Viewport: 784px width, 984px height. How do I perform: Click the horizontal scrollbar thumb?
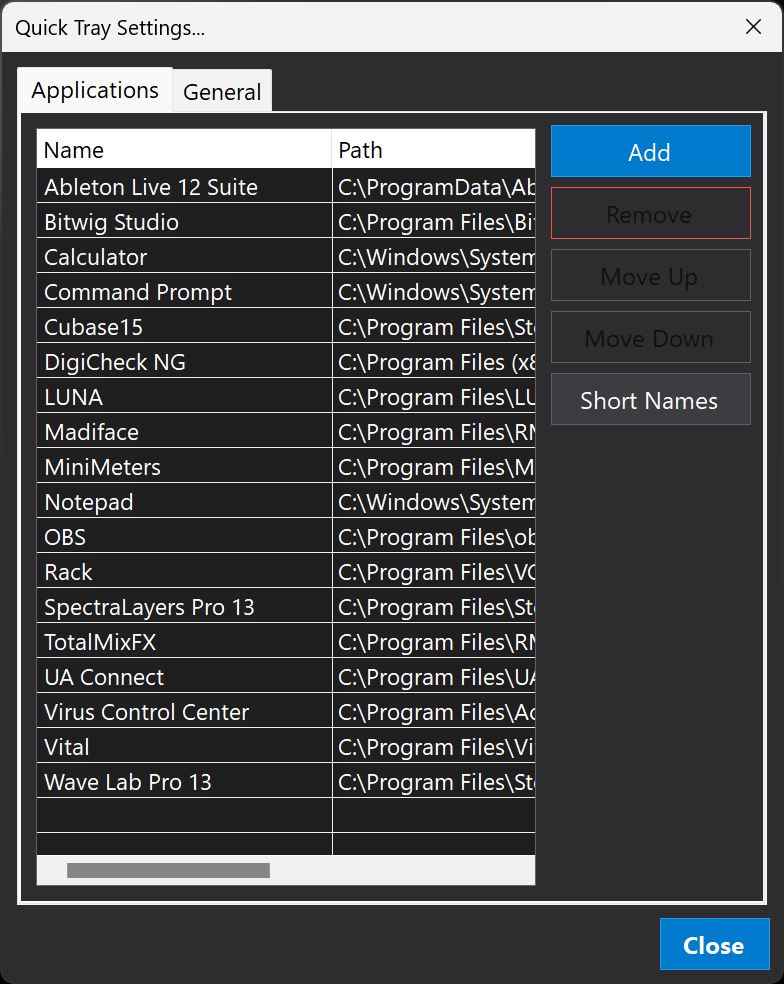(x=168, y=870)
